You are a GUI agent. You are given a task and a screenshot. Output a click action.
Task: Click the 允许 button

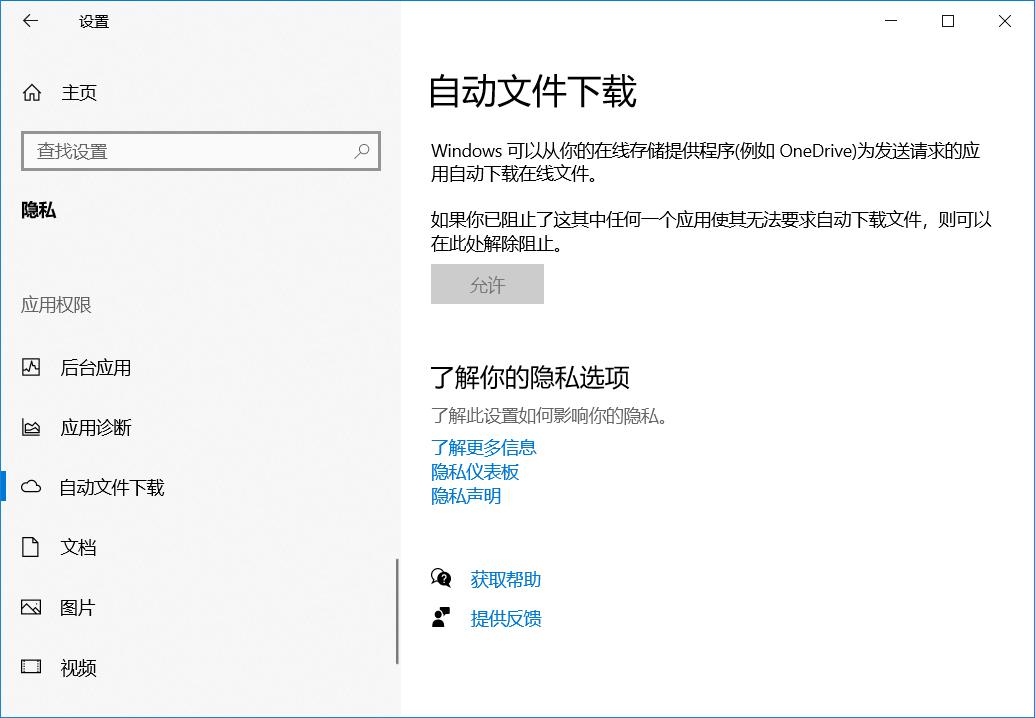click(487, 284)
